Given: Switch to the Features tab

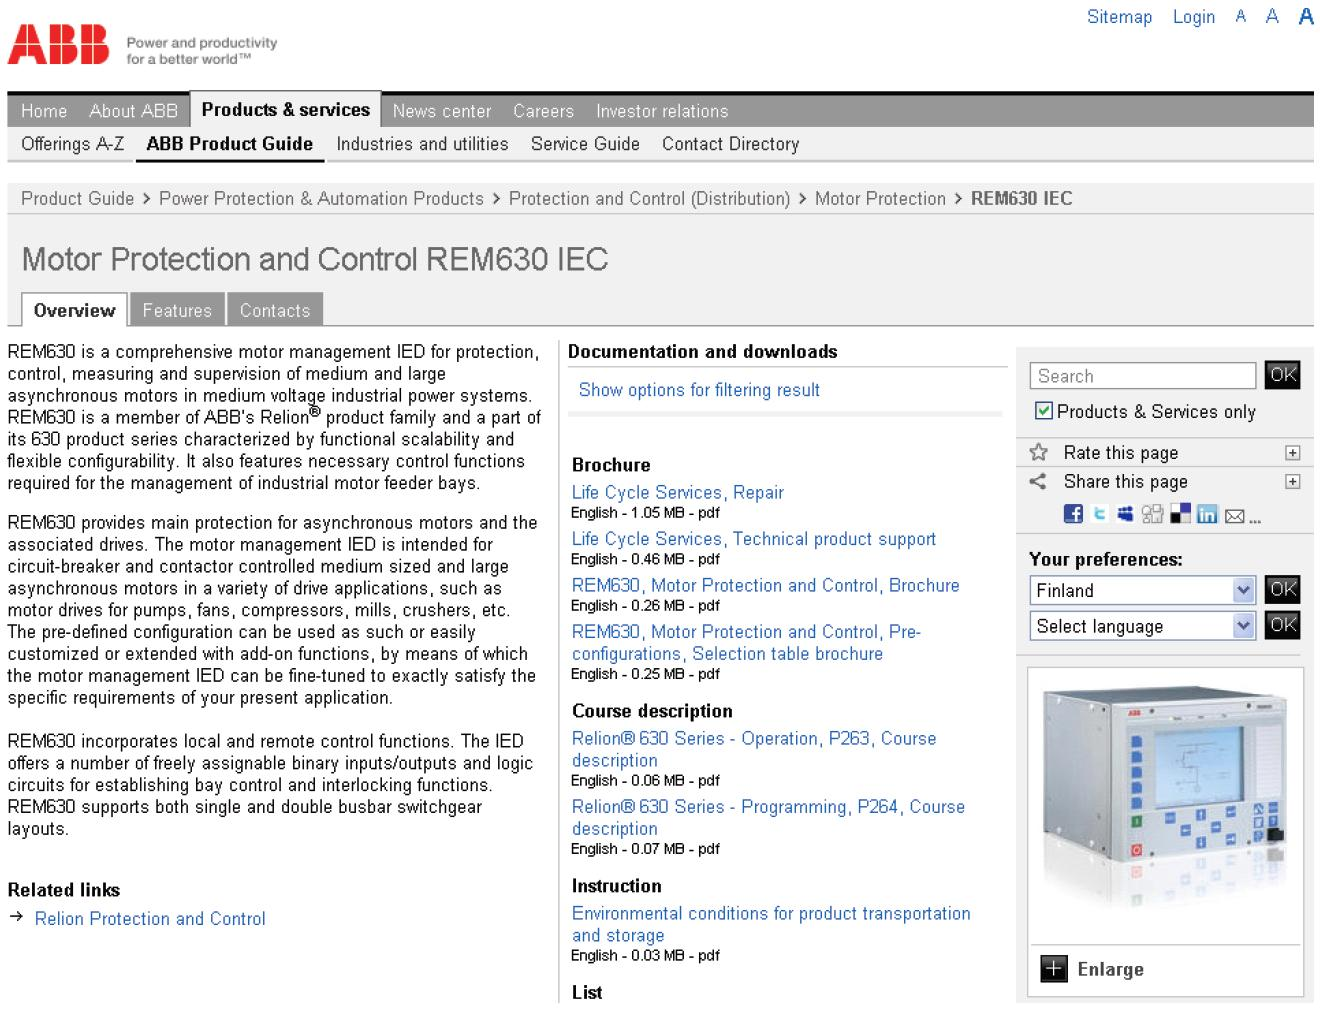Looking at the screenshot, I should [177, 310].
